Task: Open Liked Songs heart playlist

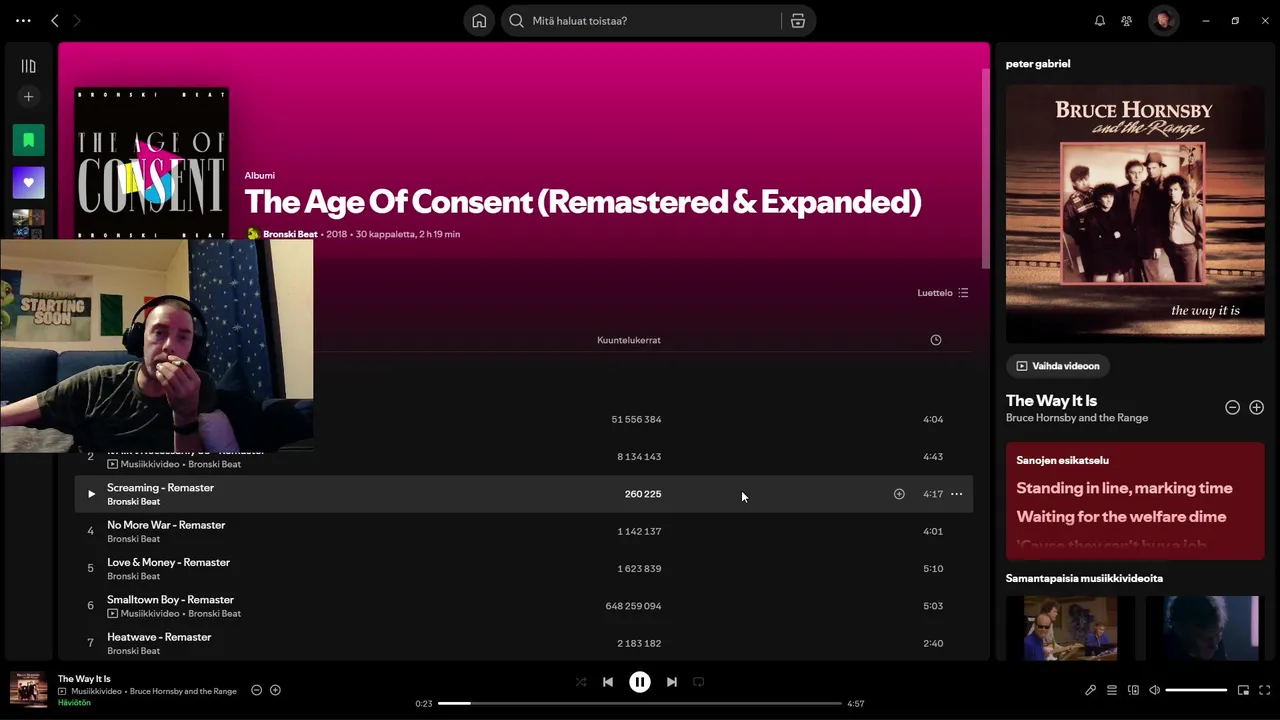Action: click(x=28, y=183)
